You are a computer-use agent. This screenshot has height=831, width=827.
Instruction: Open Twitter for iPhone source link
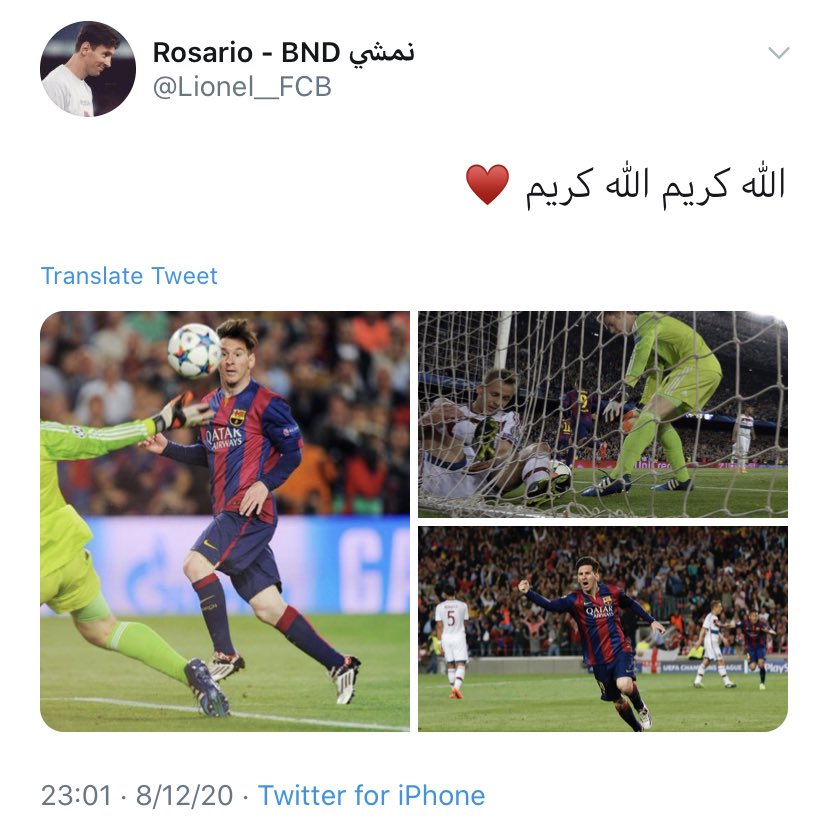point(371,795)
